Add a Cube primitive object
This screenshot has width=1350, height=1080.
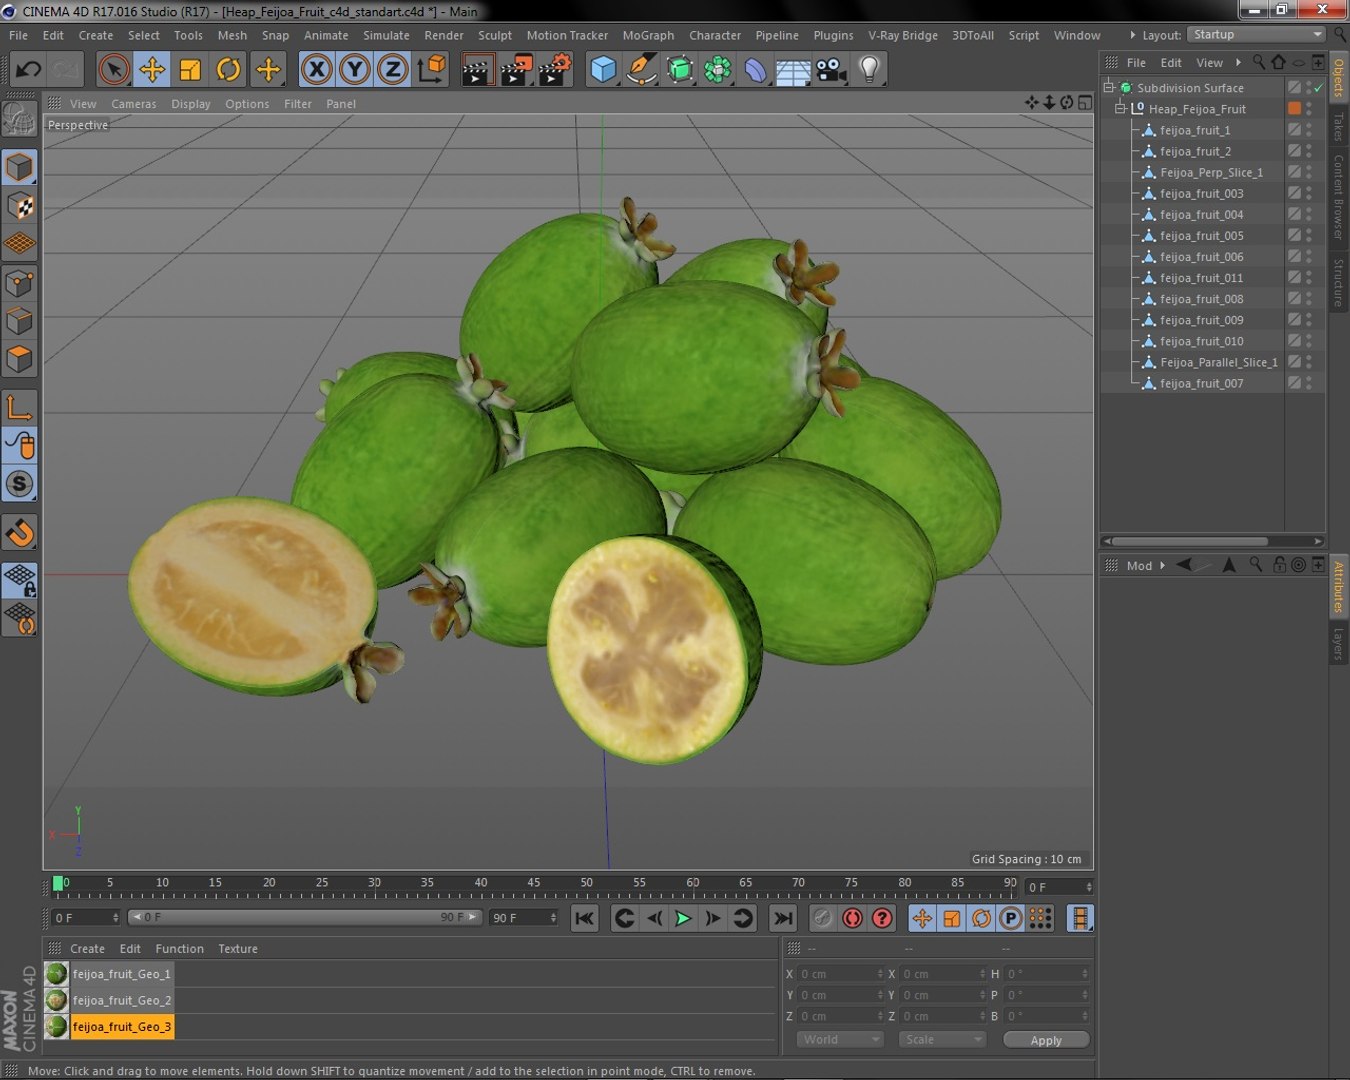coord(603,69)
